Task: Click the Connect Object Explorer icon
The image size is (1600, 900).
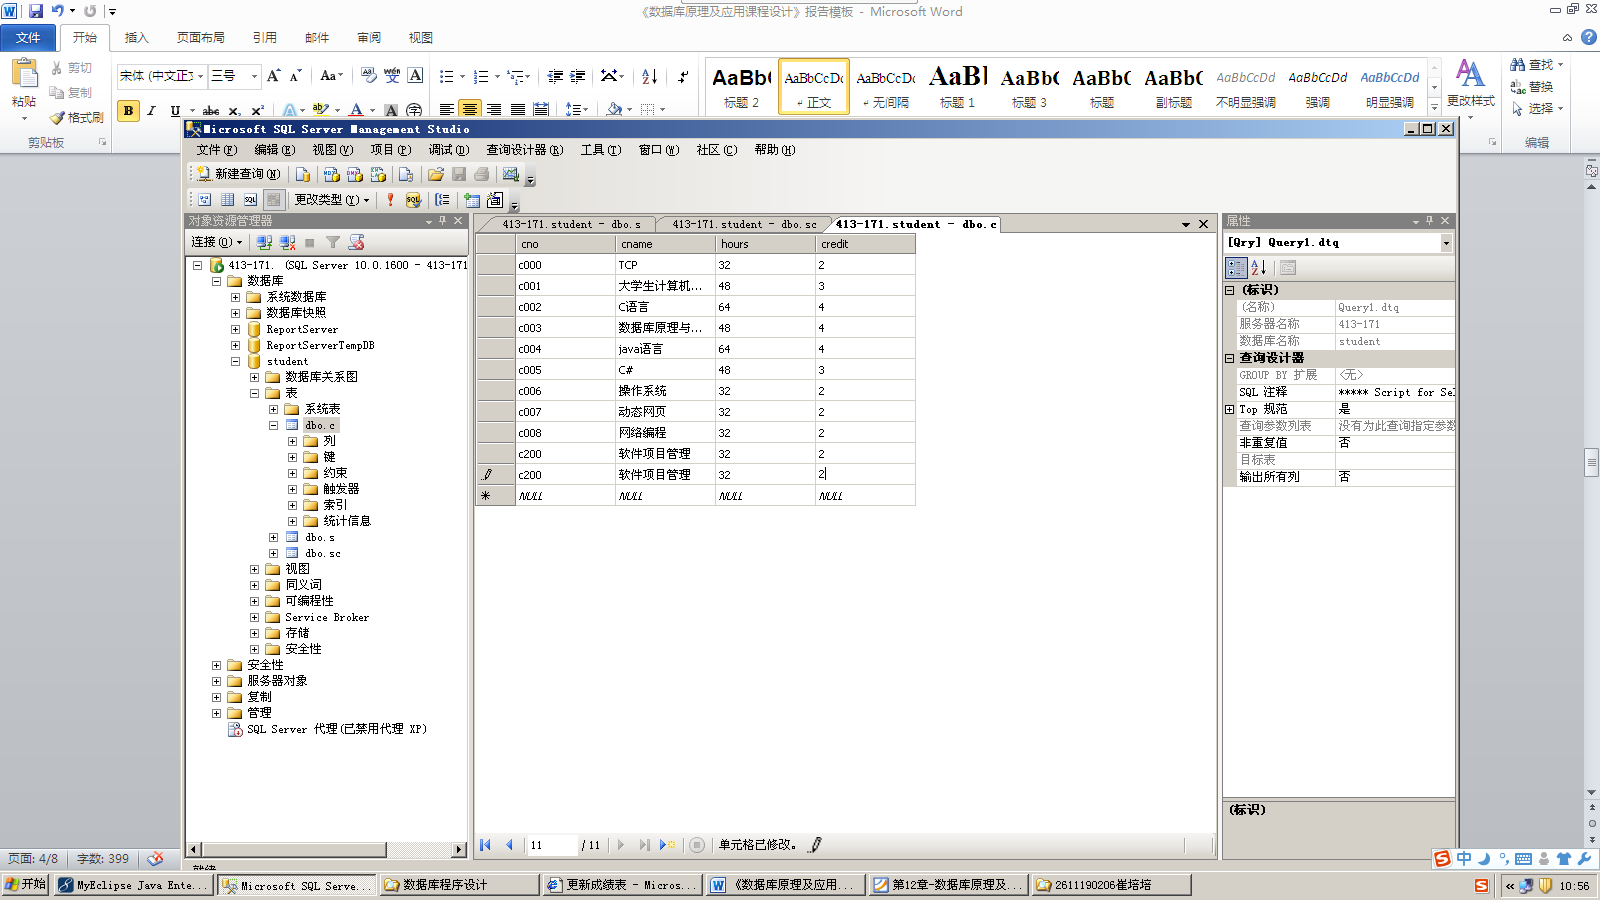Action: click(264, 242)
